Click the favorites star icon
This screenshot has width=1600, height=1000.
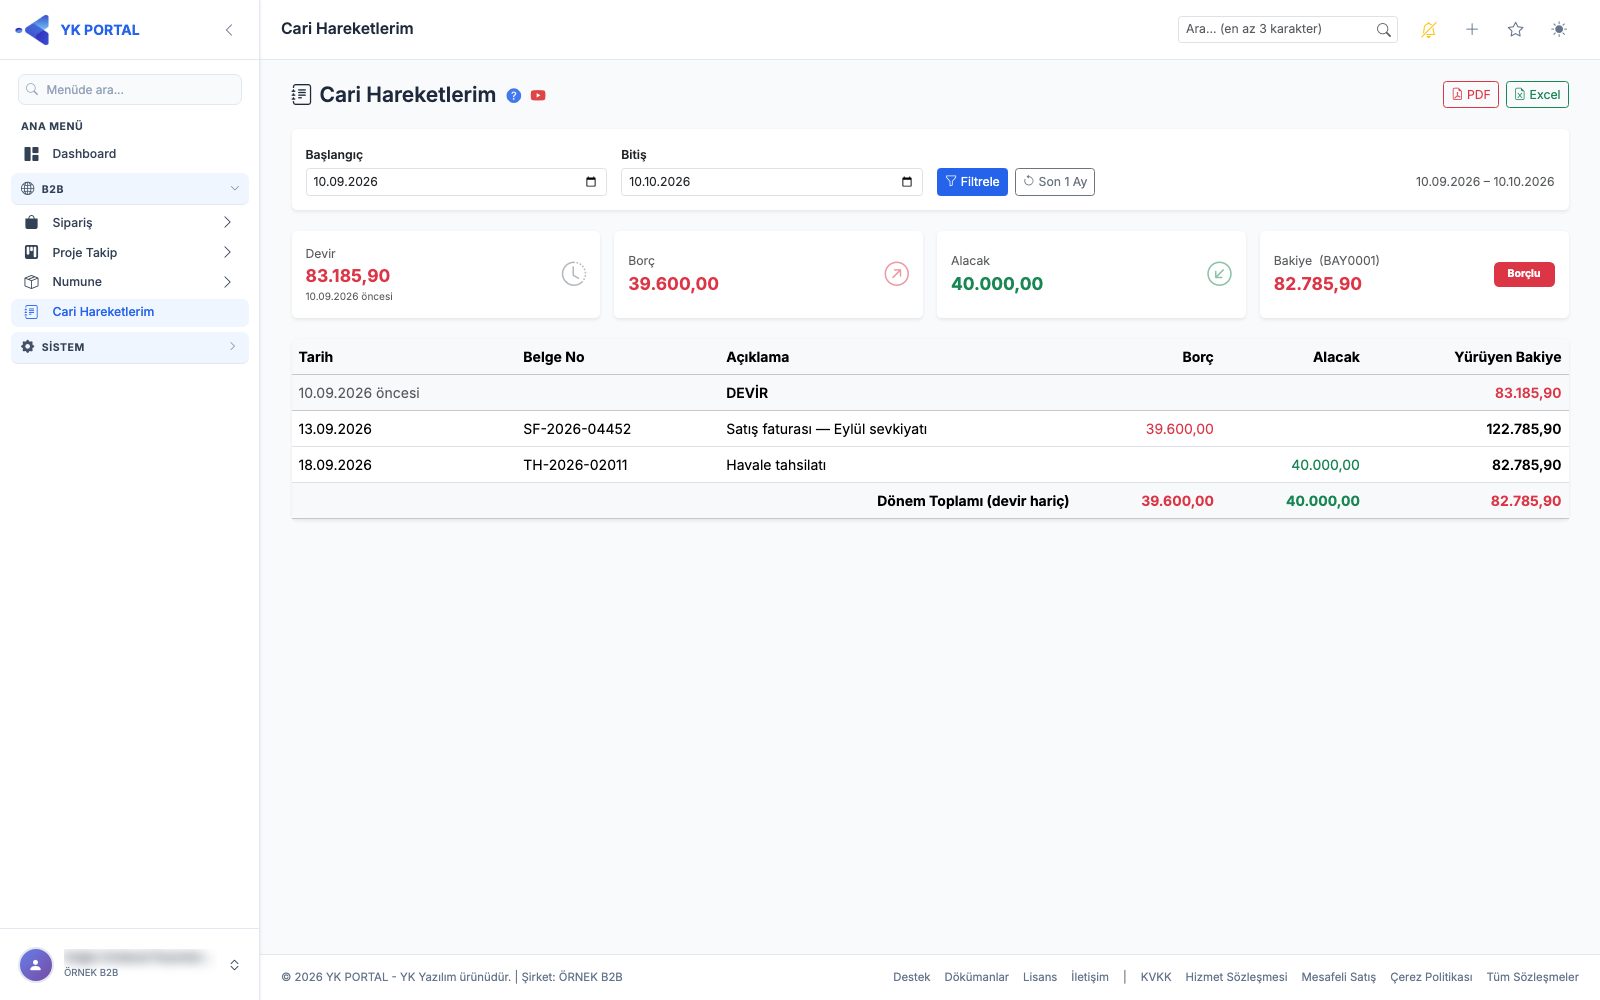tap(1515, 30)
